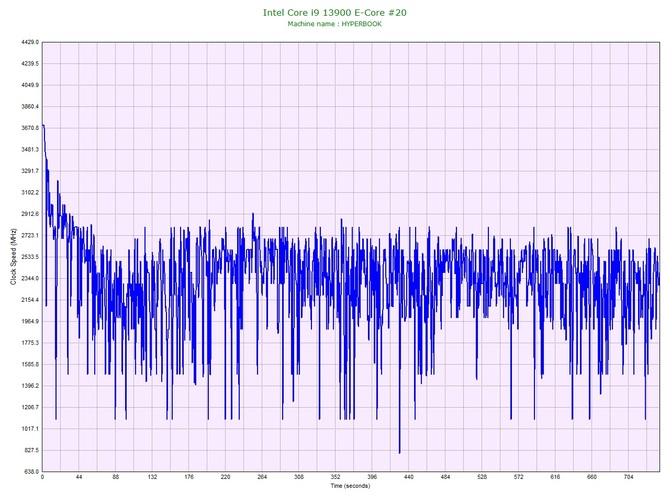Click the 'Time (seconds)' axis label
Image resolution: width=670 pixels, height=503 pixels.
350,486
